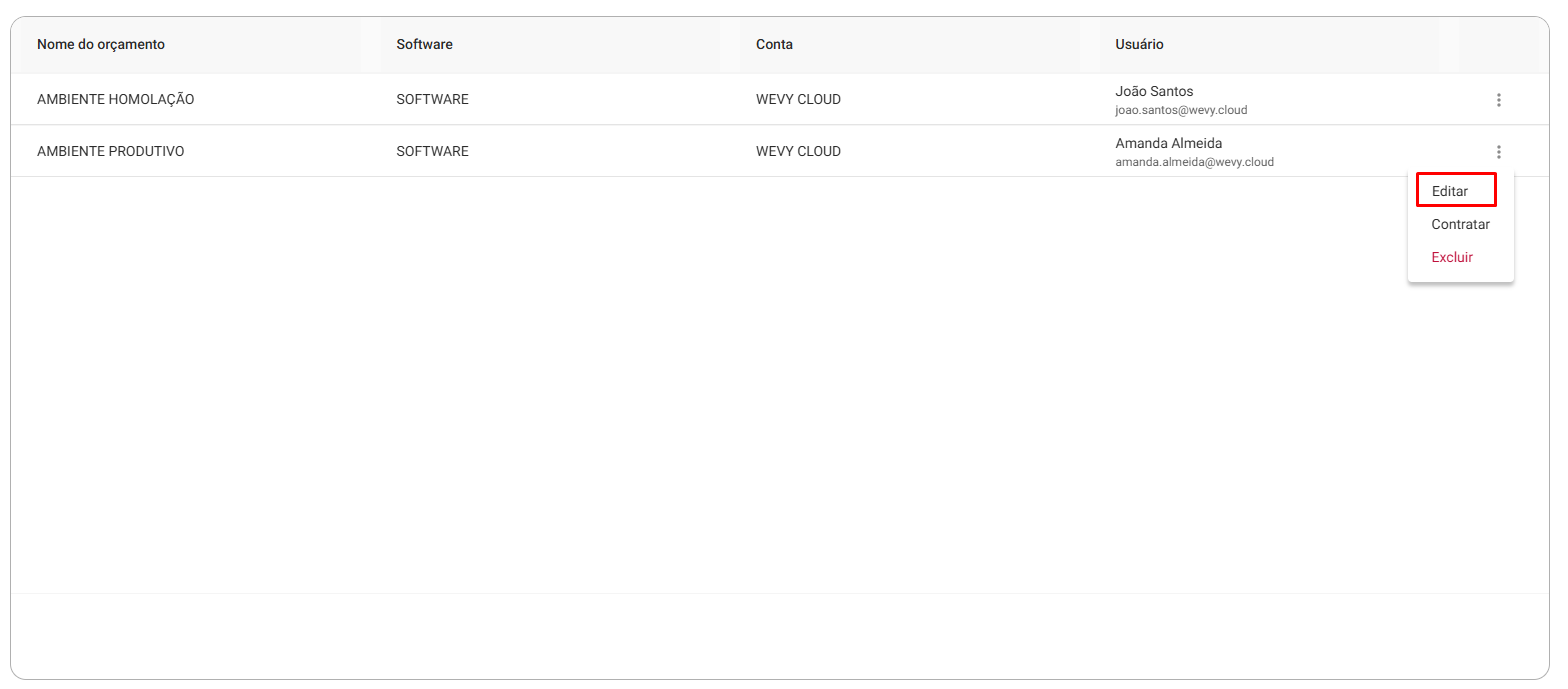Pick Excluir from the context menu
The image size is (1568, 689).
click(x=1452, y=257)
